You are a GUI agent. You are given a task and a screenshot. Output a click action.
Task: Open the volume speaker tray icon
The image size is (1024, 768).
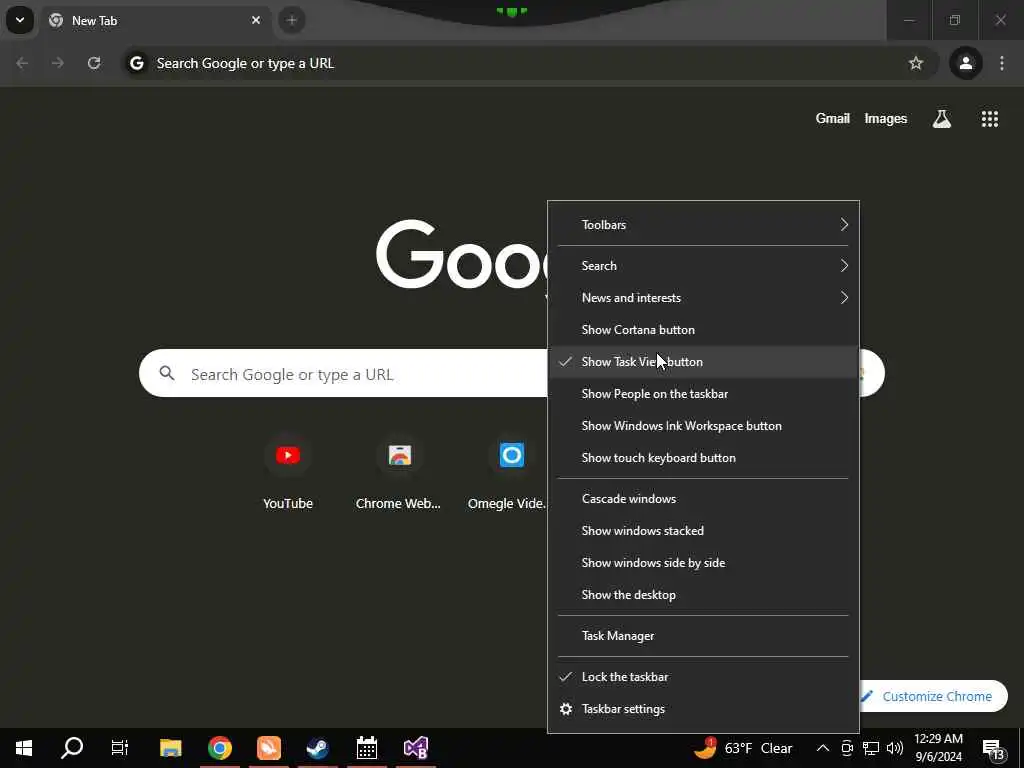[x=895, y=748]
